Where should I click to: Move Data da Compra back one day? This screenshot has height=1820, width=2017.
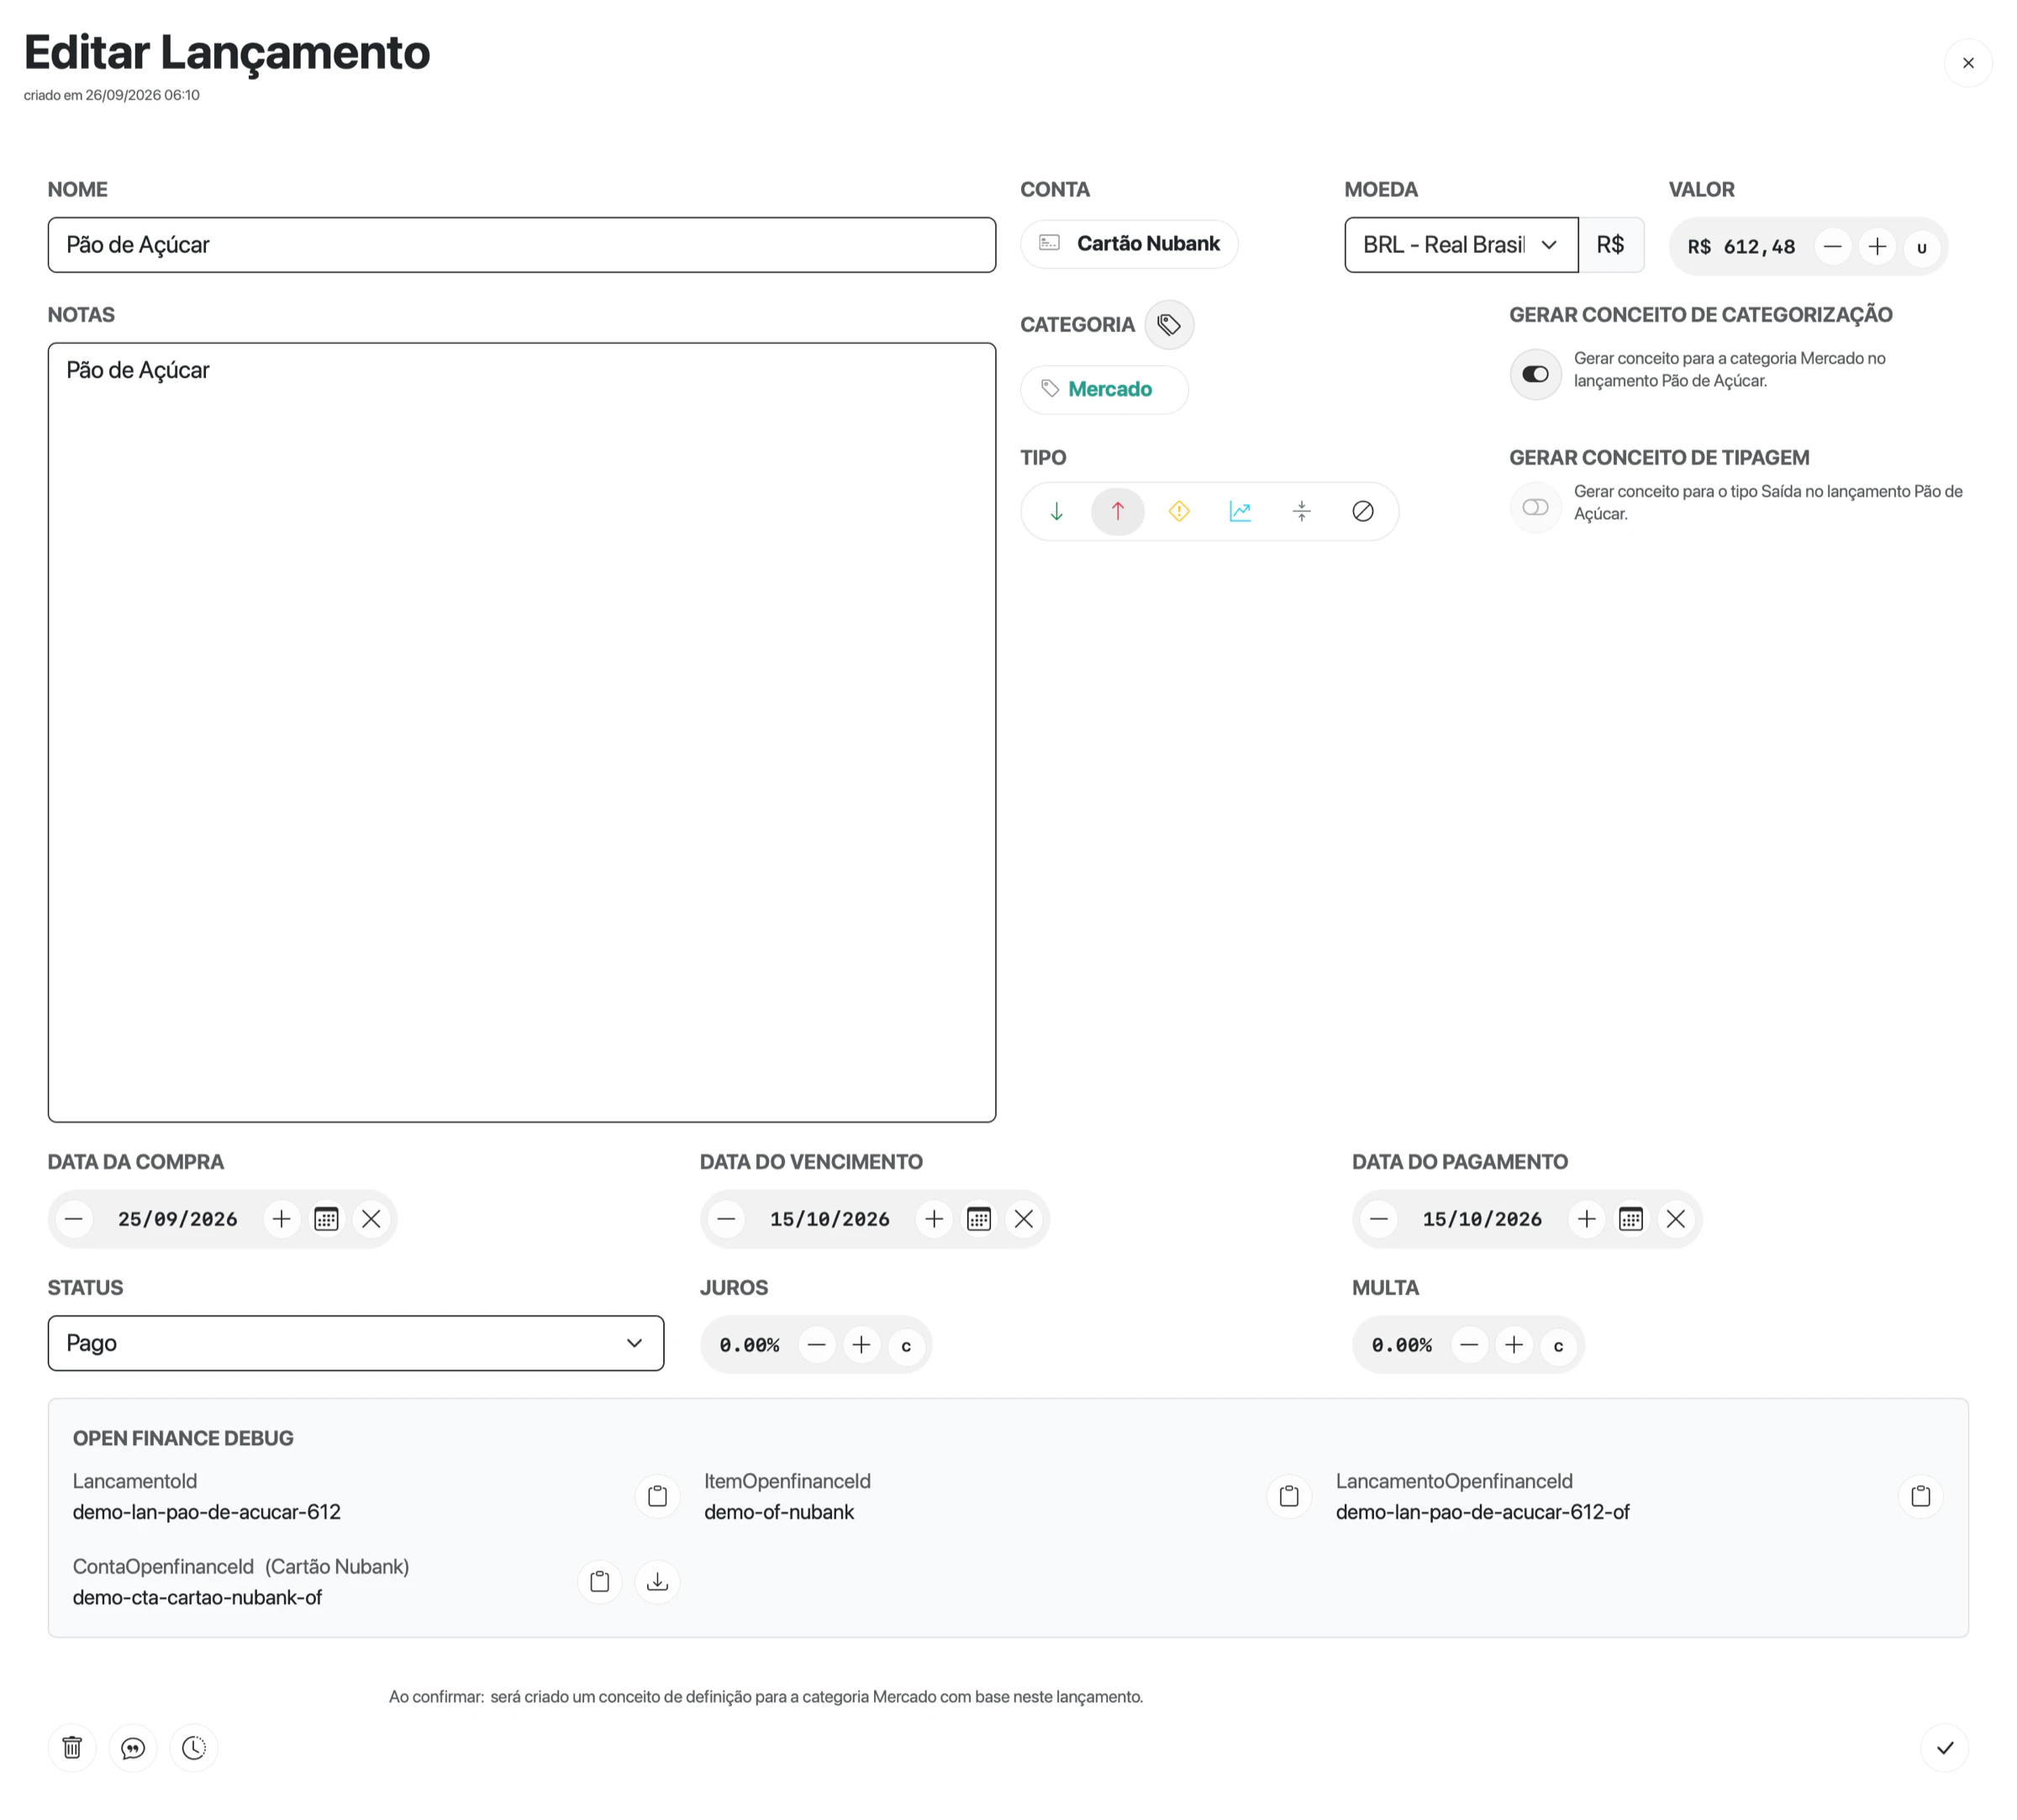(74, 1218)
